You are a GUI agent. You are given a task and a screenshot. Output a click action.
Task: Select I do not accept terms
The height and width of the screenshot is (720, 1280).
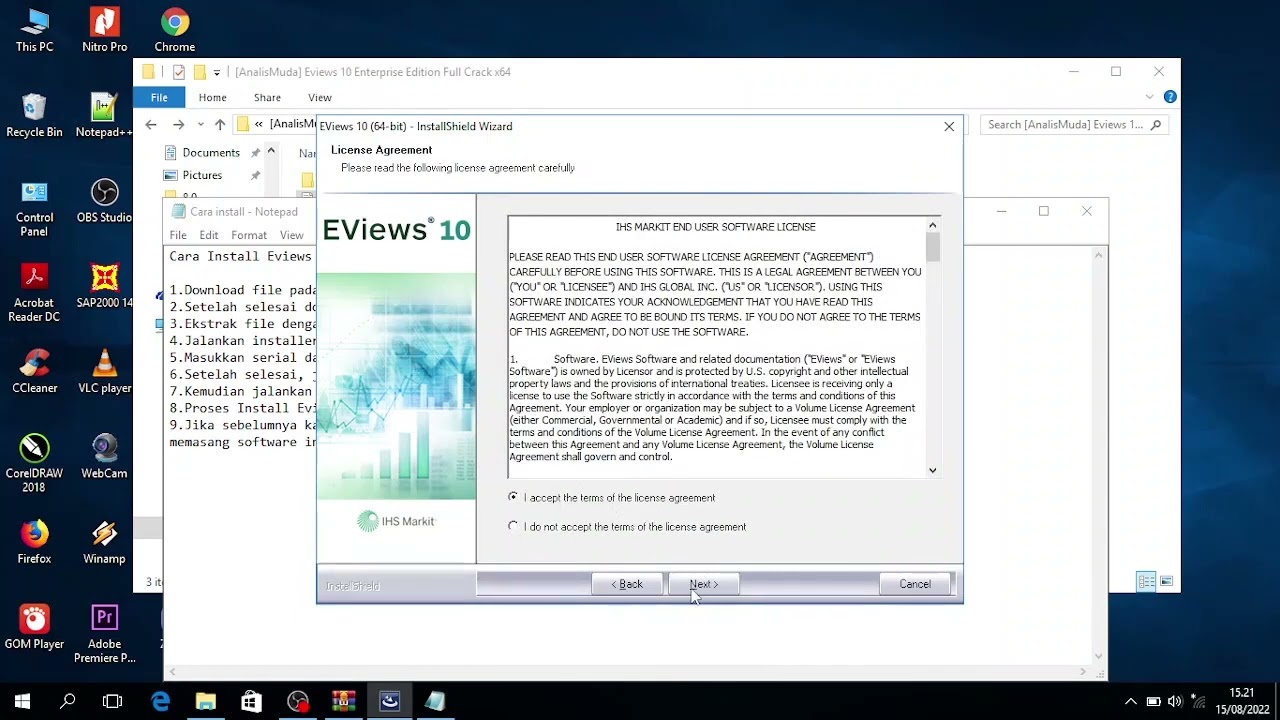(x=514, y=526)
